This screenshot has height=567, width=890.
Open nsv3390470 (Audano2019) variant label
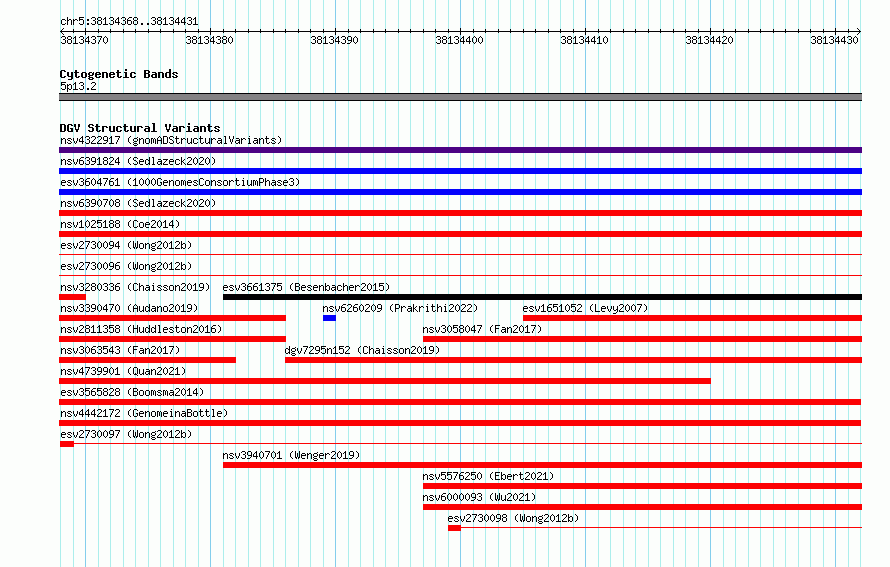click(129, 308)
